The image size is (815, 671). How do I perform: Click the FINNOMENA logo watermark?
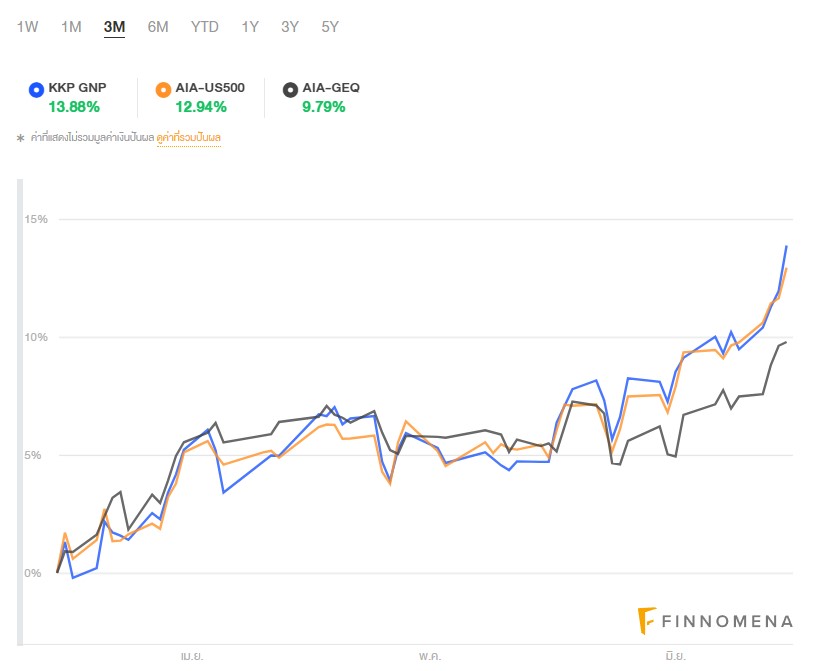click(x=715, y=621)
